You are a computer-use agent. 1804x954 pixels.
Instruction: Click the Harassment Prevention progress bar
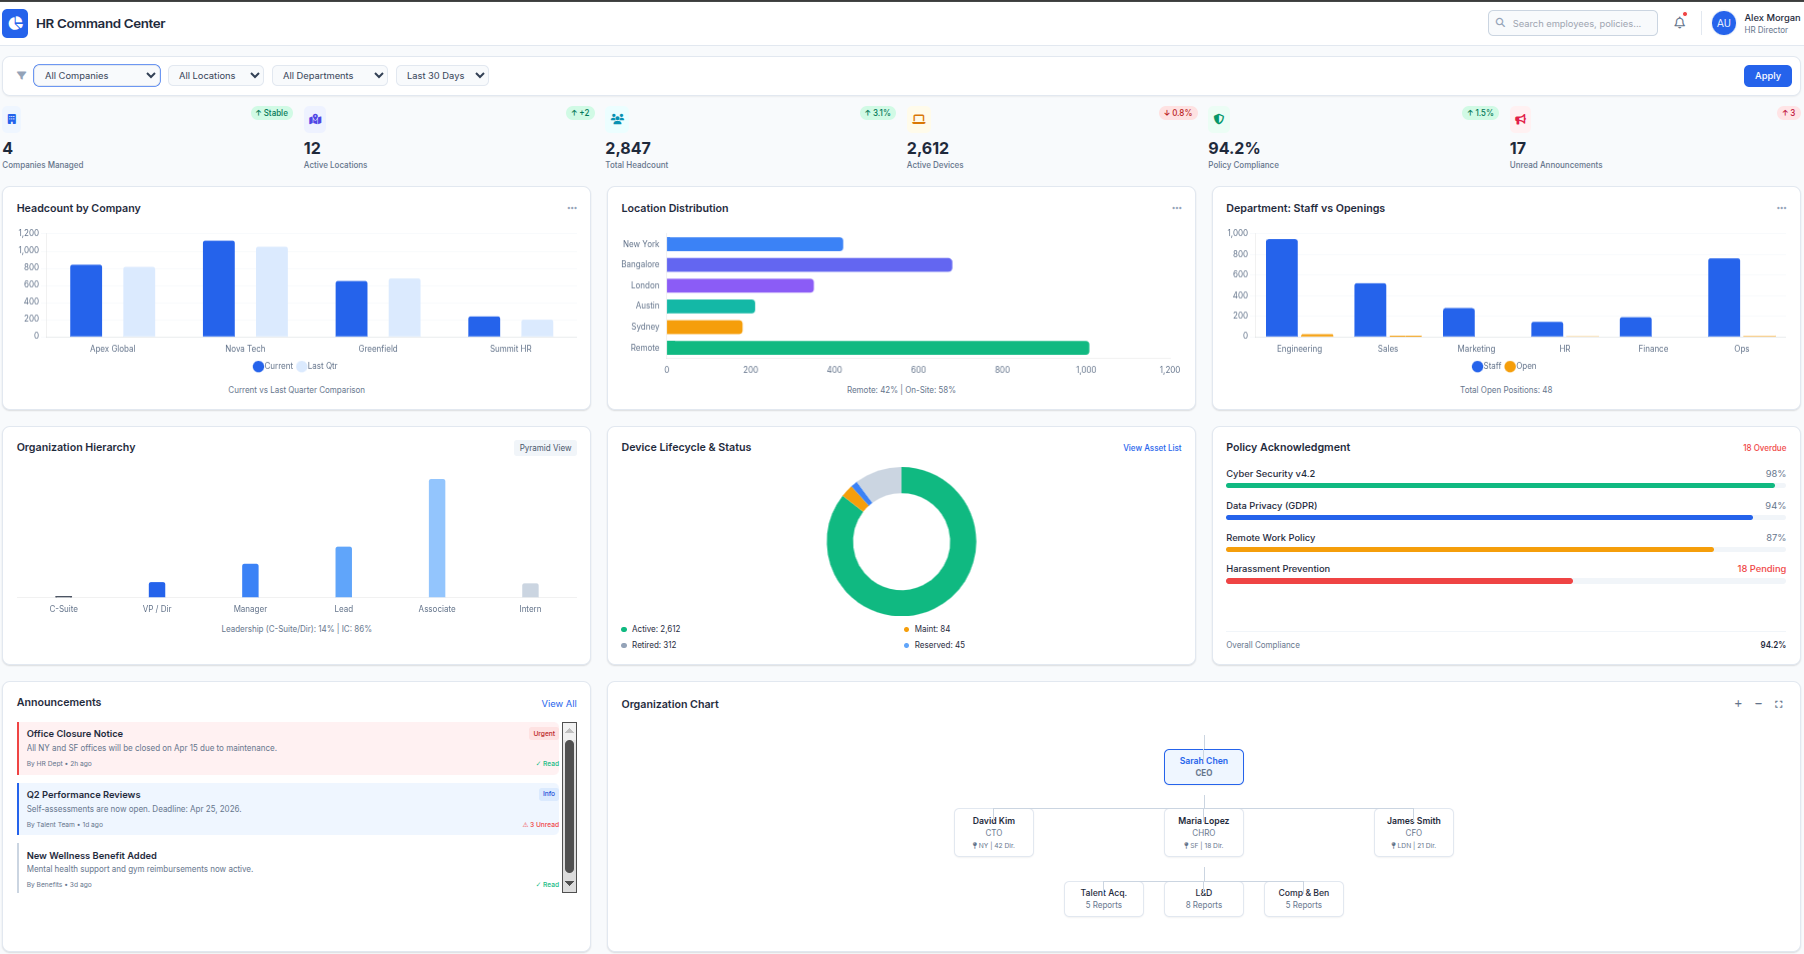tap(1506, 581)
